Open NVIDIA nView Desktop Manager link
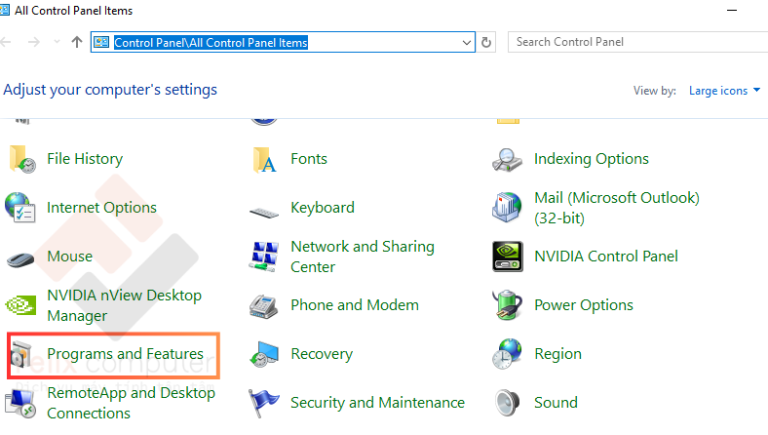 tap(124, 305)
